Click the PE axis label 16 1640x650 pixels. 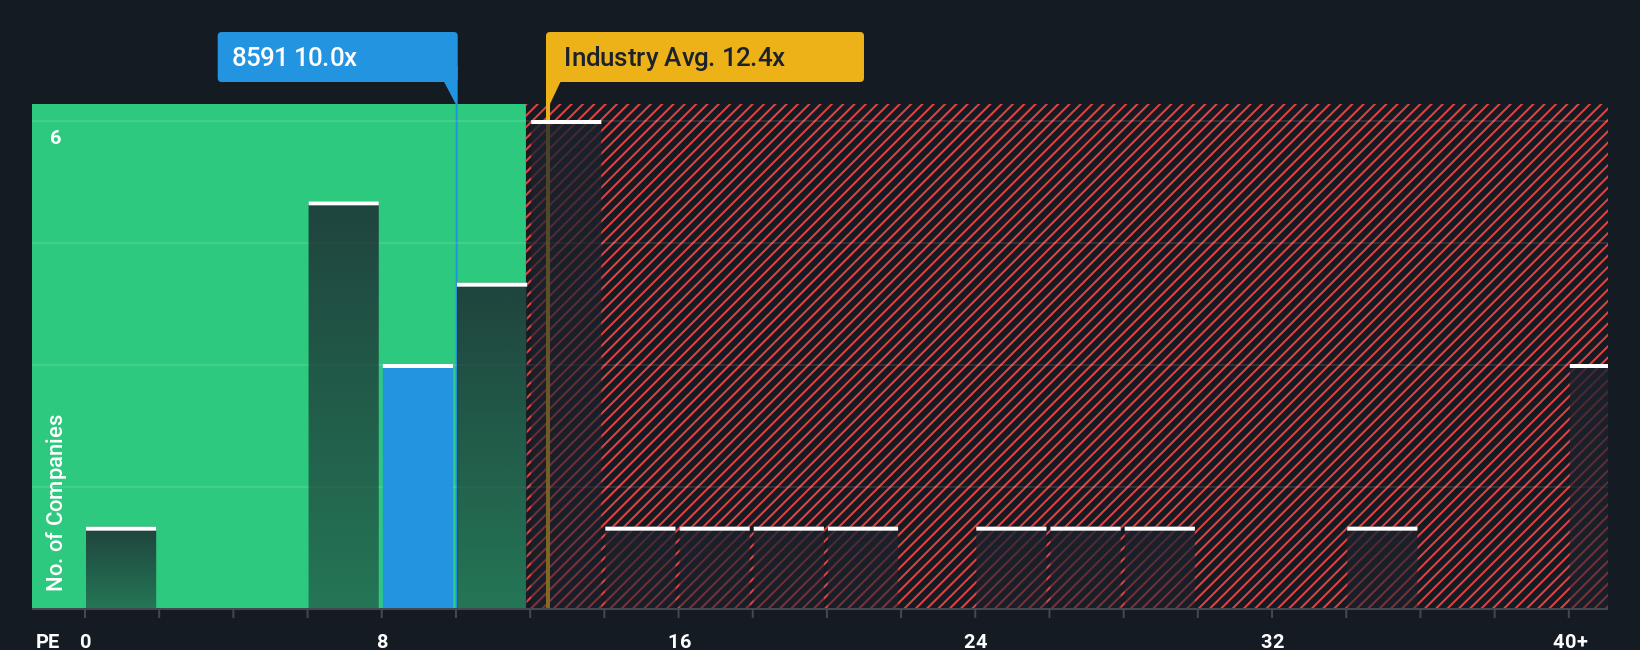tap(680, 640)
